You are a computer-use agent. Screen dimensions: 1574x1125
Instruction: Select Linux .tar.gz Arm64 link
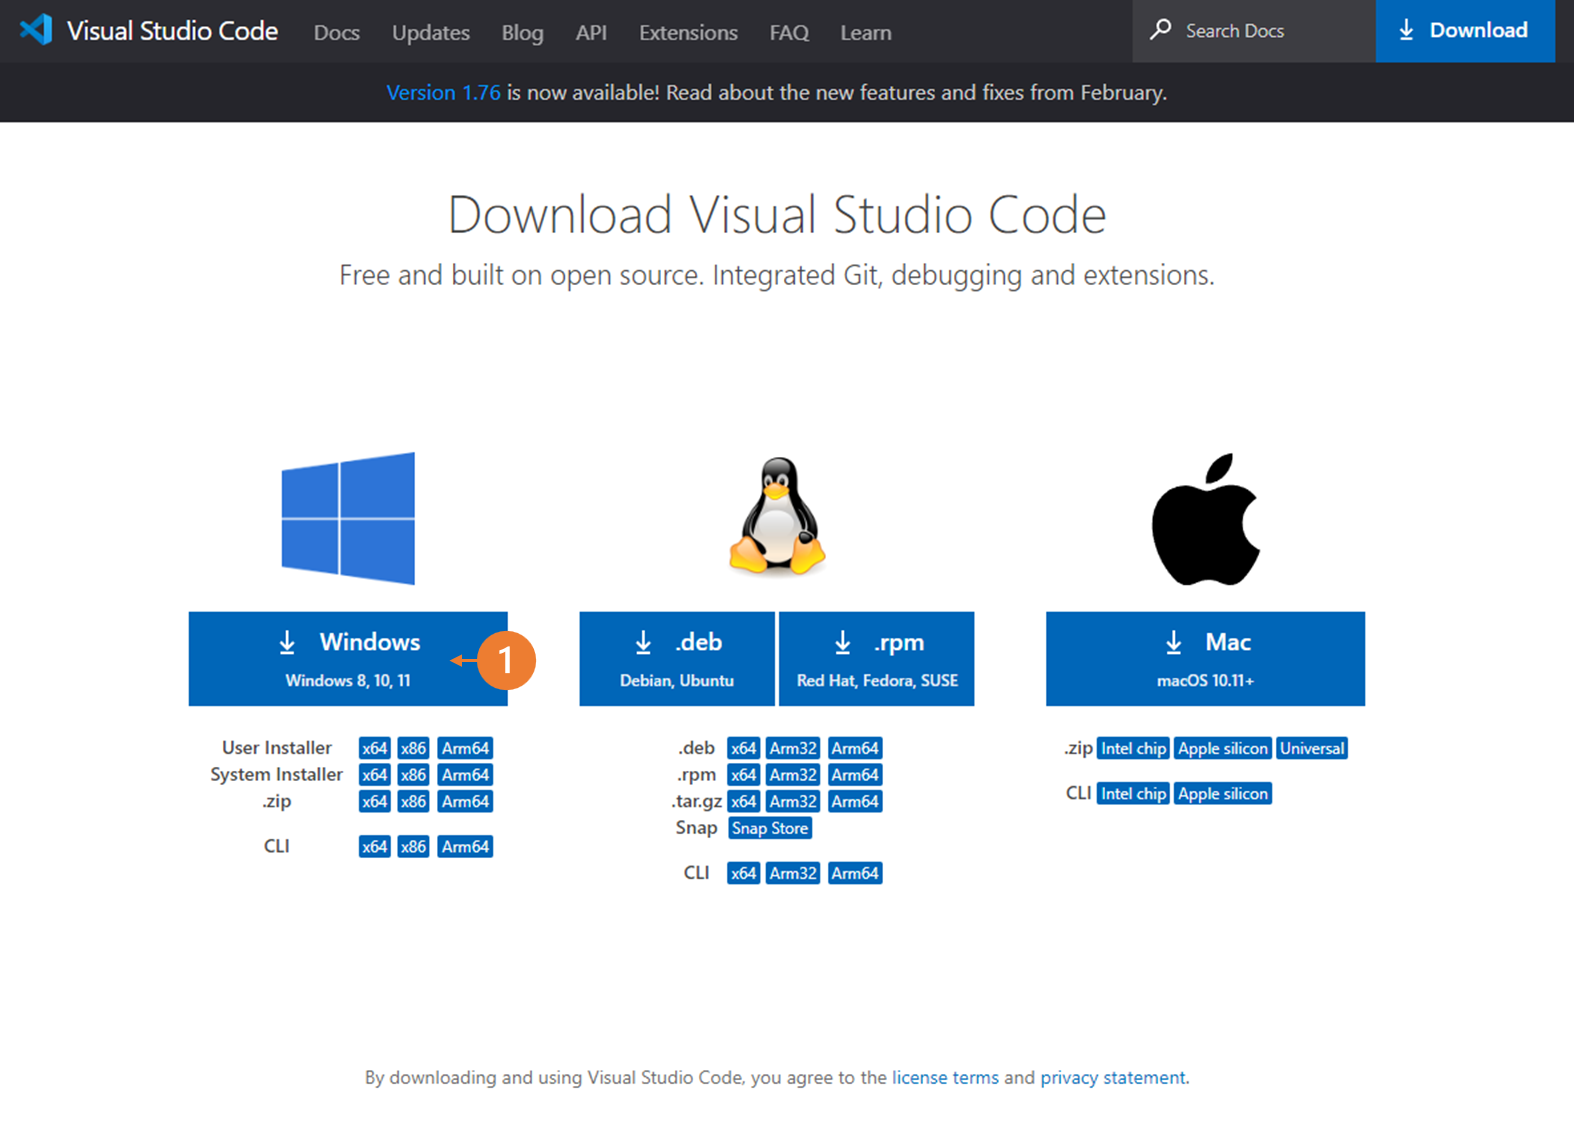(x=855, y=801)
